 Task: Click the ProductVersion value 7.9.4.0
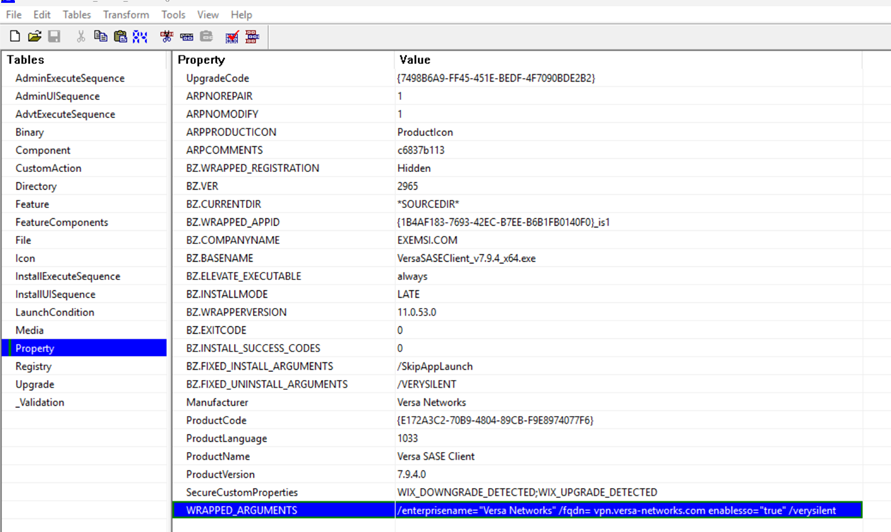point(411,475)
